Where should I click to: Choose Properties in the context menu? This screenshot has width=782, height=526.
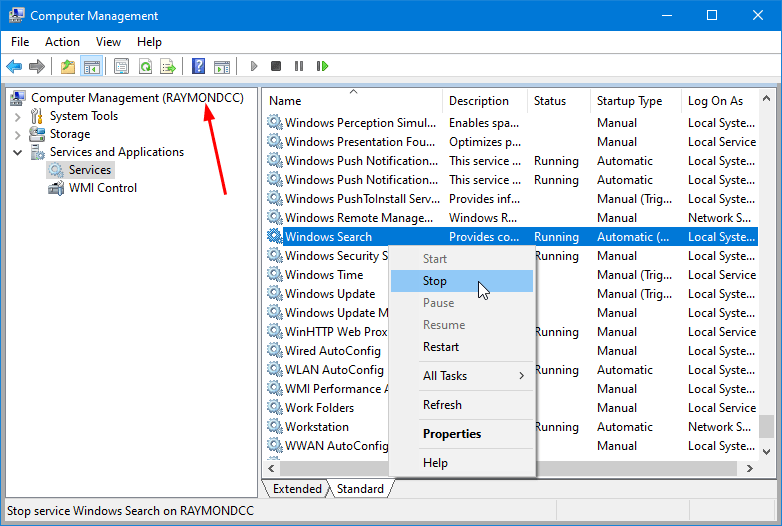point(462,434)
